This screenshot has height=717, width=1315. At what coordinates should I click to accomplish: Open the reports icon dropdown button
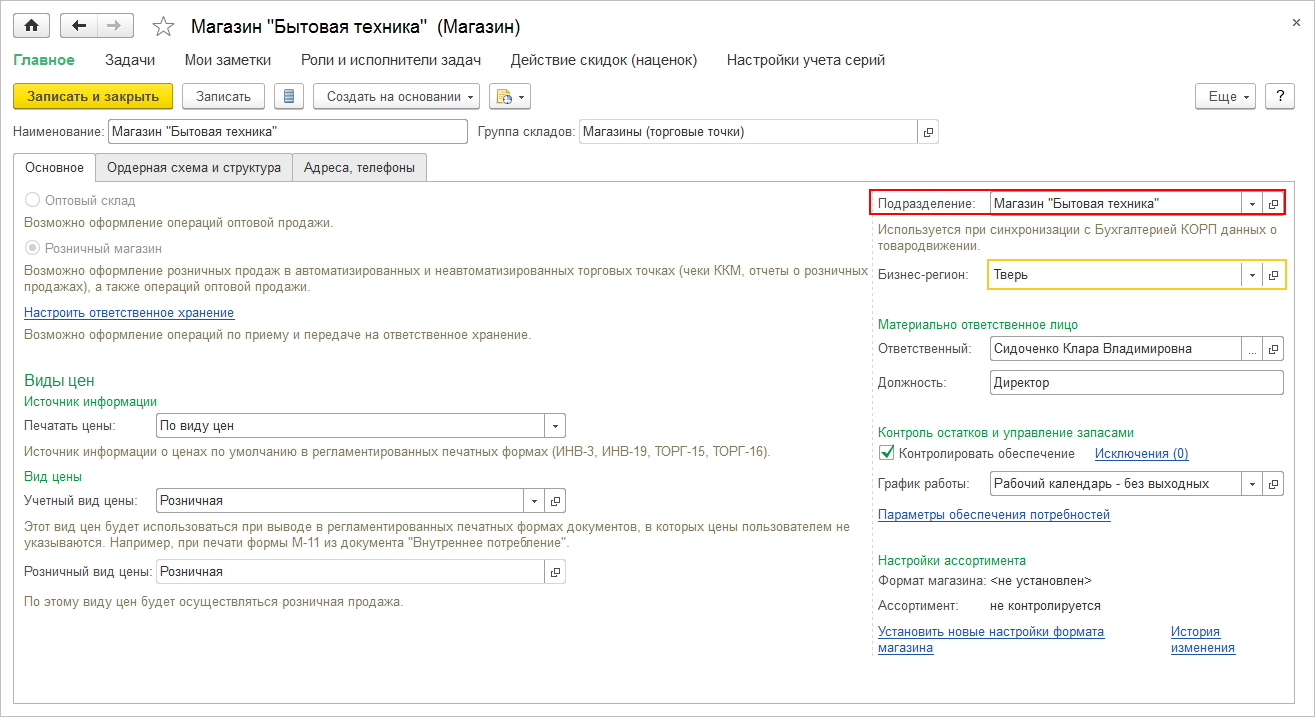pyautogui.click(x=509, y=96)
